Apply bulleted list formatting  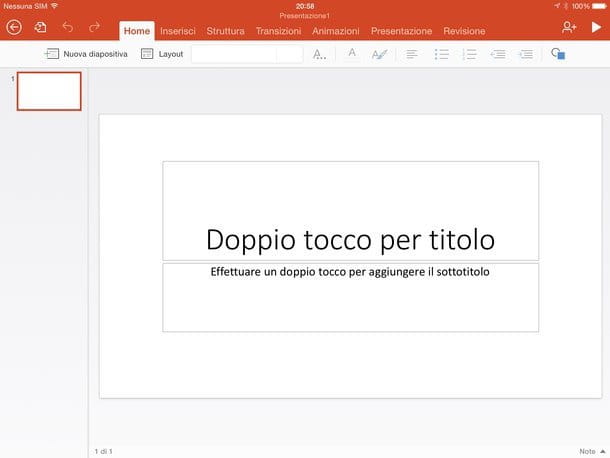pyautogui.click(x=441, y=54)
